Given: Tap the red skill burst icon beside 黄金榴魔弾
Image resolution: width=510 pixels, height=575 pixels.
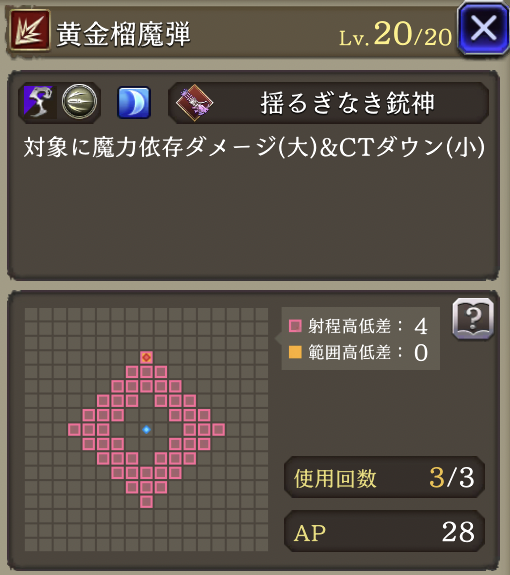Looking at the screenshot, I should pos(29,30).
